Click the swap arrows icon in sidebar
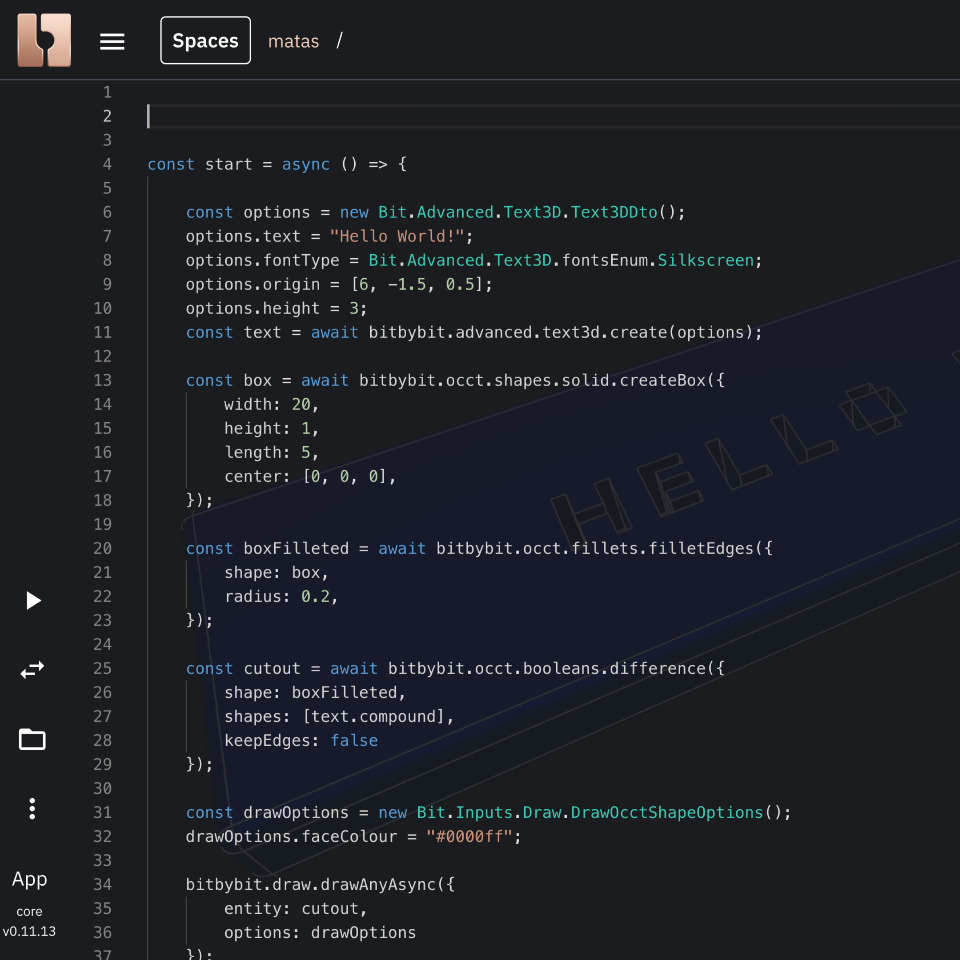The width and height of the screenshot is (960, 960). click(x=32, y=670)
